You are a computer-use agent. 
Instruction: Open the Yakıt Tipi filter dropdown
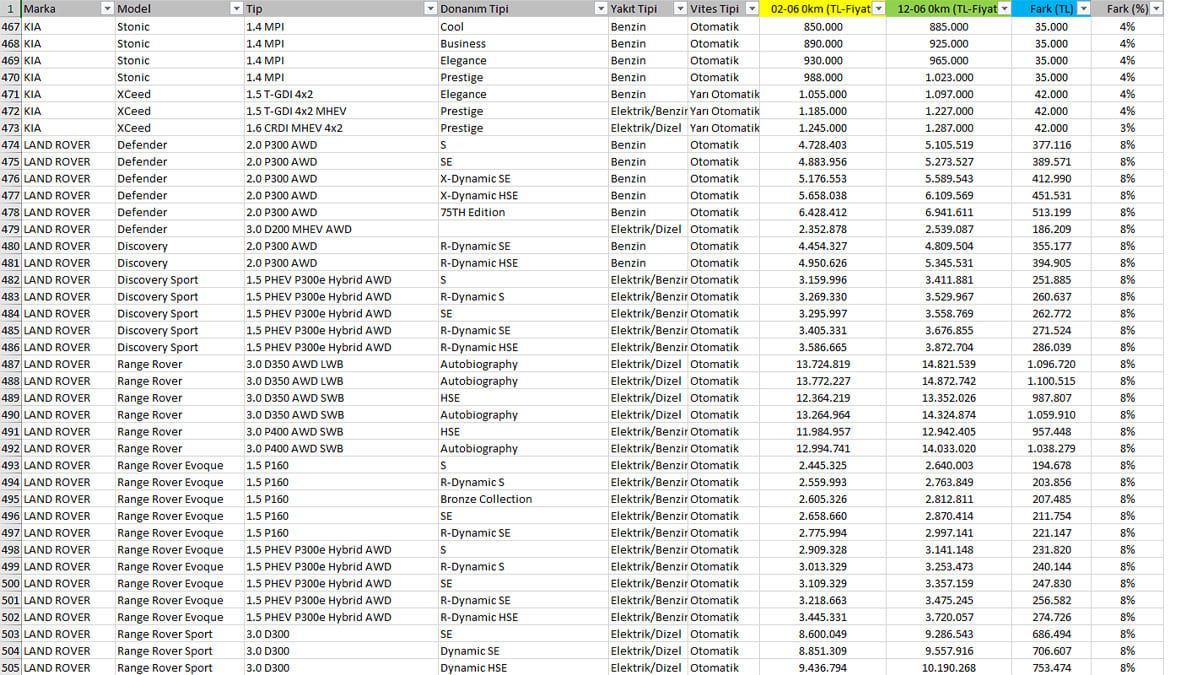tap(680, 8)
